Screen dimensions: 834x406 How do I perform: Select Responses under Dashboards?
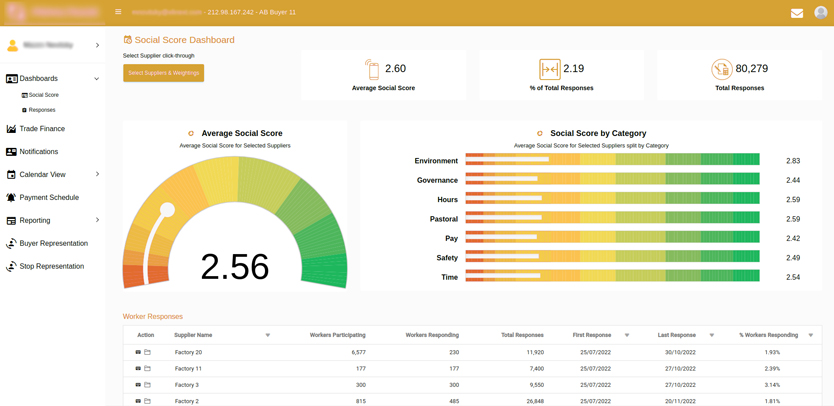[41, 110]
